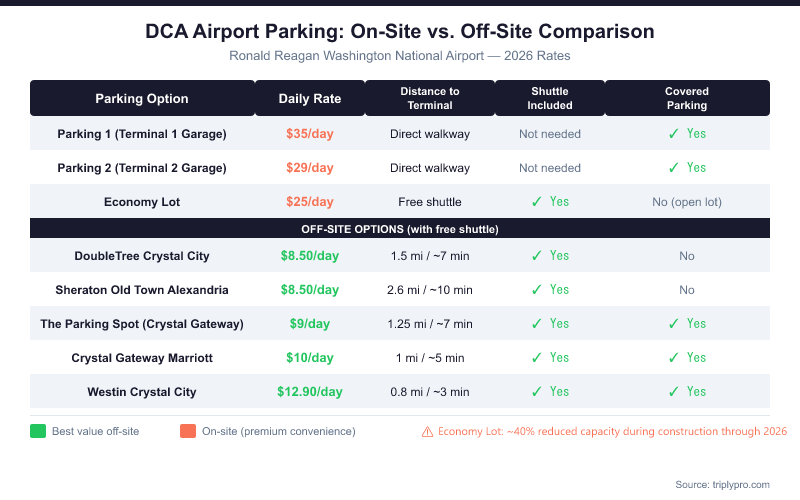The width and height of the screenshot is (800, 500).
Task: Click the green Best value off-site swatch
Action: coord(38,432)
